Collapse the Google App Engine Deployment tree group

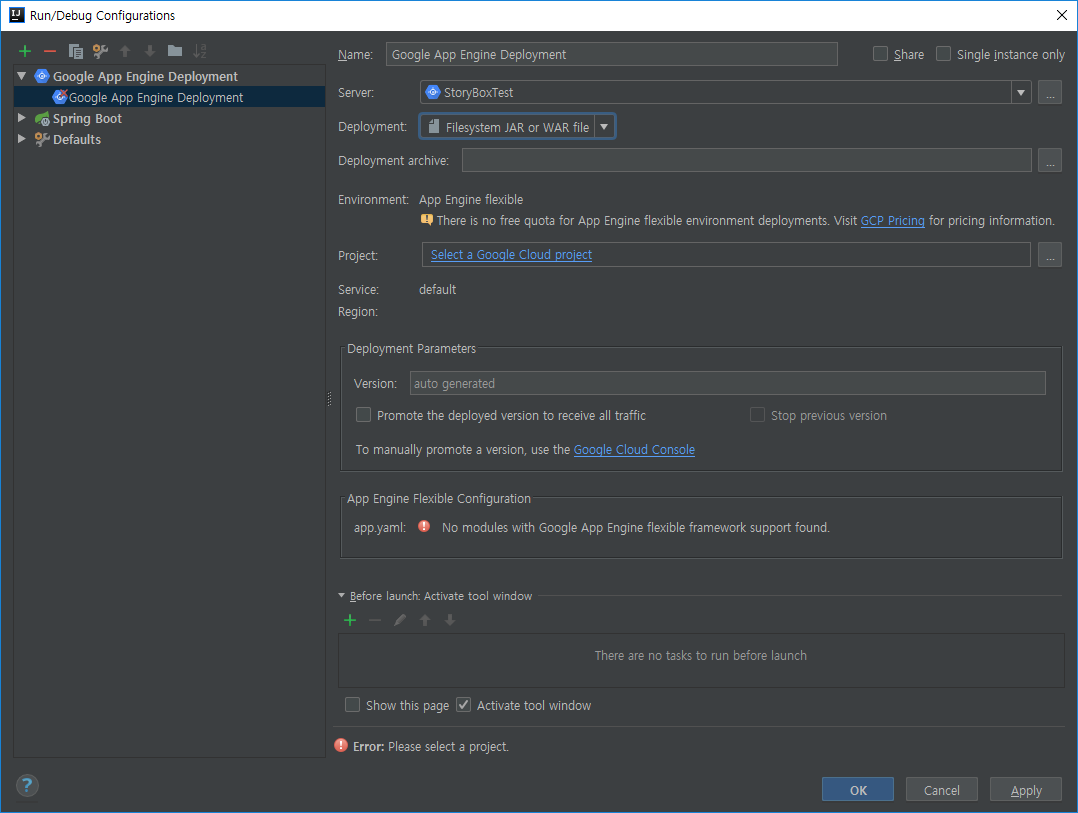(22, 76)
